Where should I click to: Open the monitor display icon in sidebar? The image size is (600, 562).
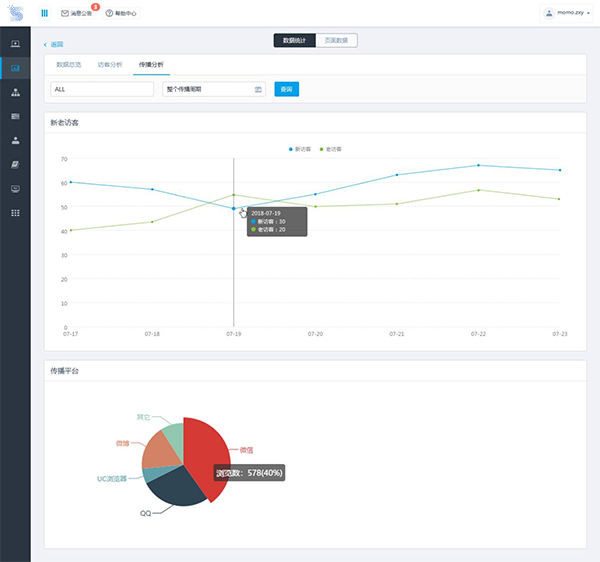15,189
